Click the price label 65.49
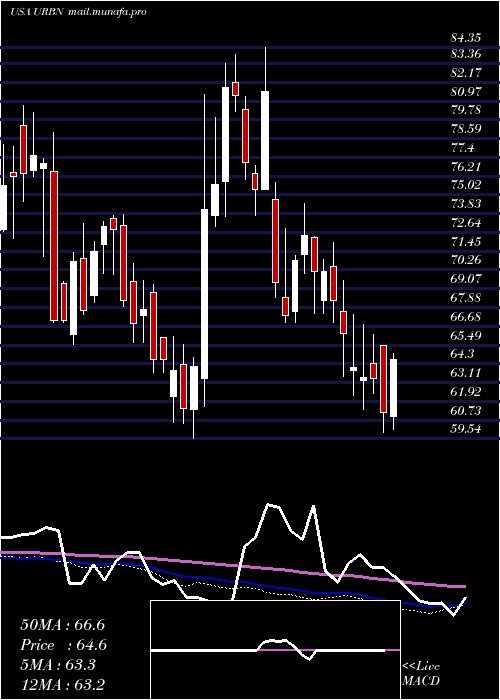This screenshot has width=500, height=700. 466,335
